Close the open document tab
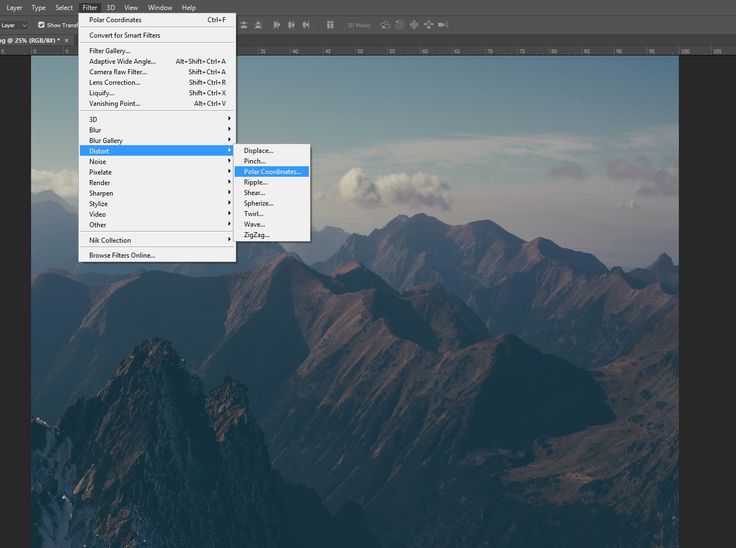Image resolution: width=736 pixels, height=548 pixels. (x=66, y=40)
